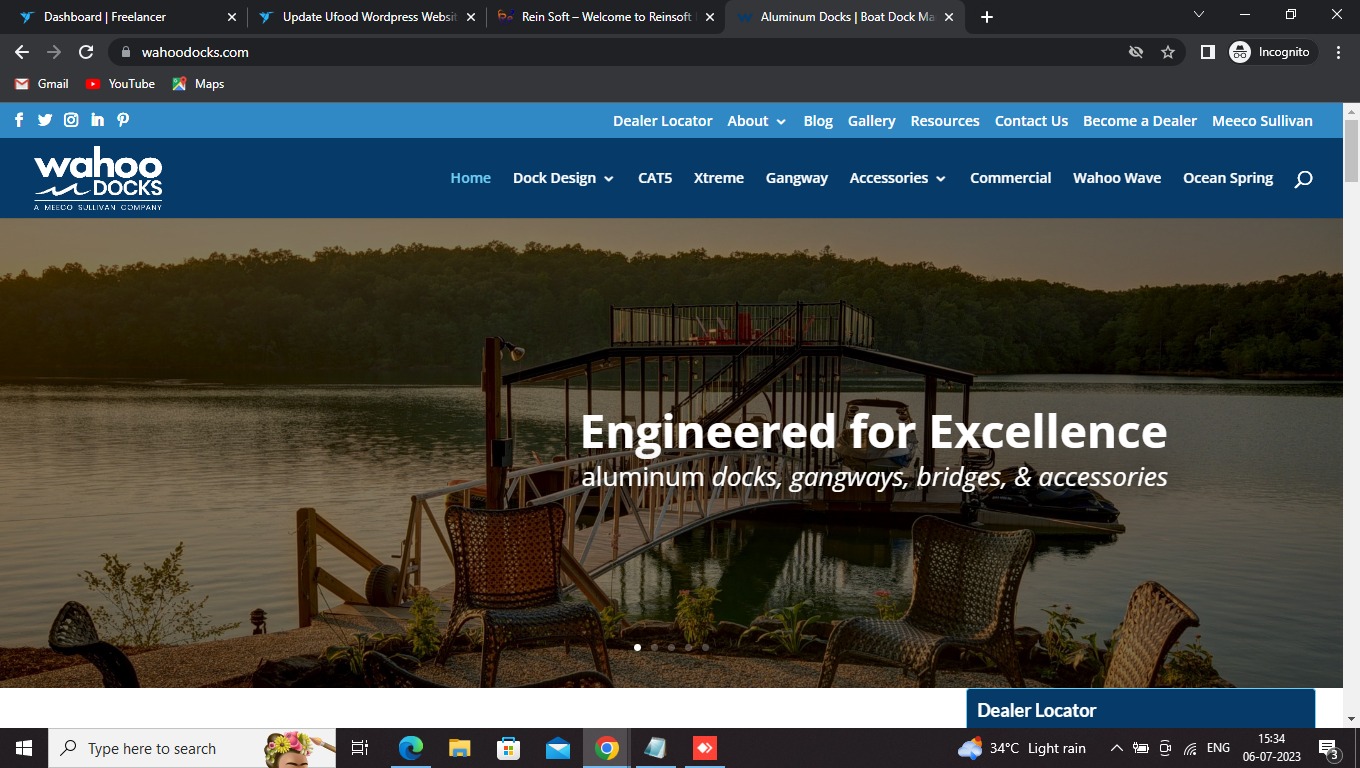Click the taskbar search box
1360x768 pixels.
pyautogui.click(x=192, y=748)
